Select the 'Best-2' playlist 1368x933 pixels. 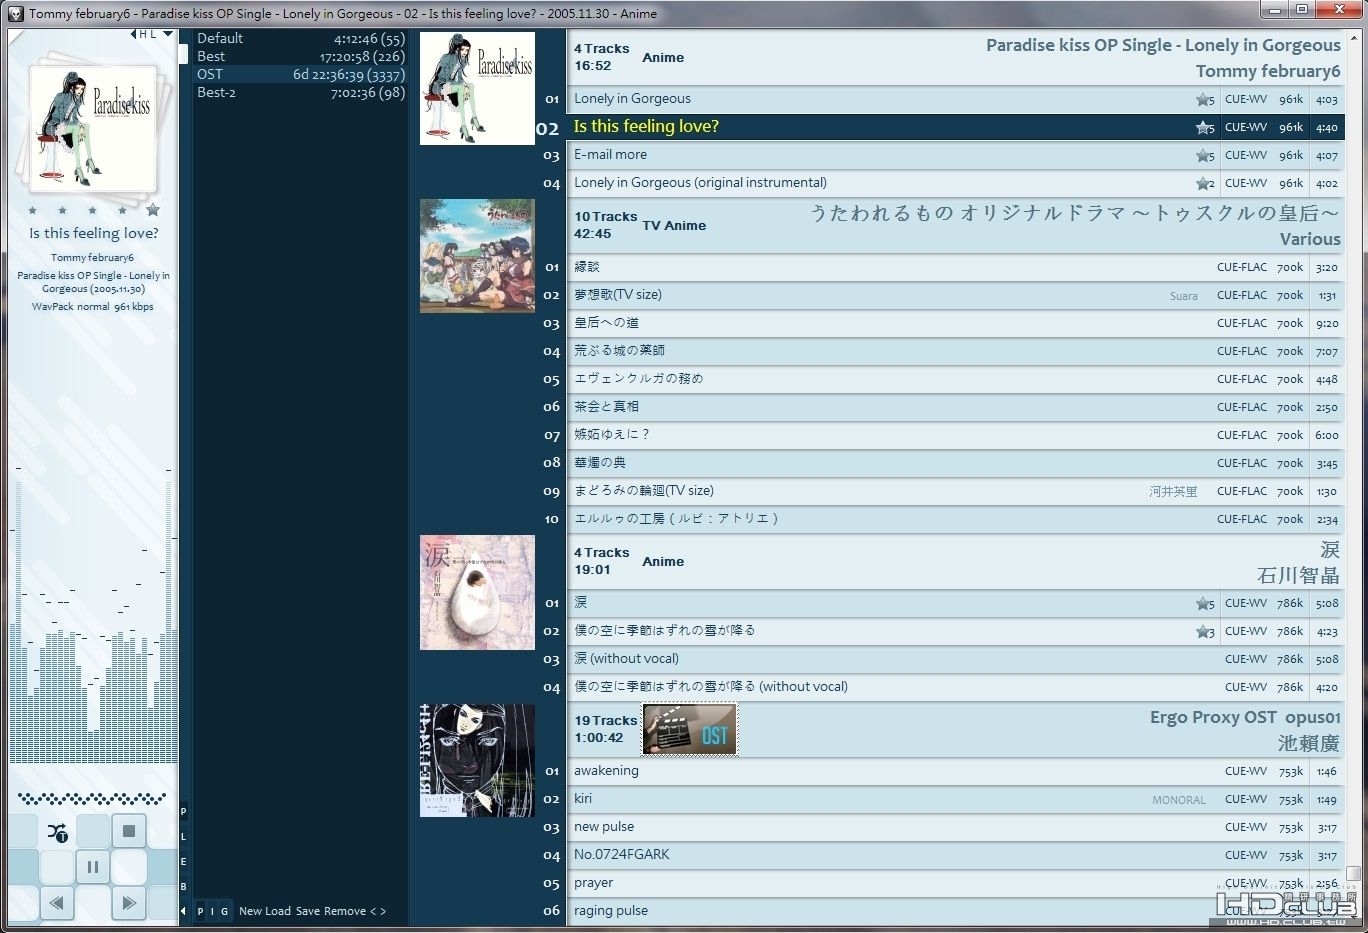(x=300, y=92)
